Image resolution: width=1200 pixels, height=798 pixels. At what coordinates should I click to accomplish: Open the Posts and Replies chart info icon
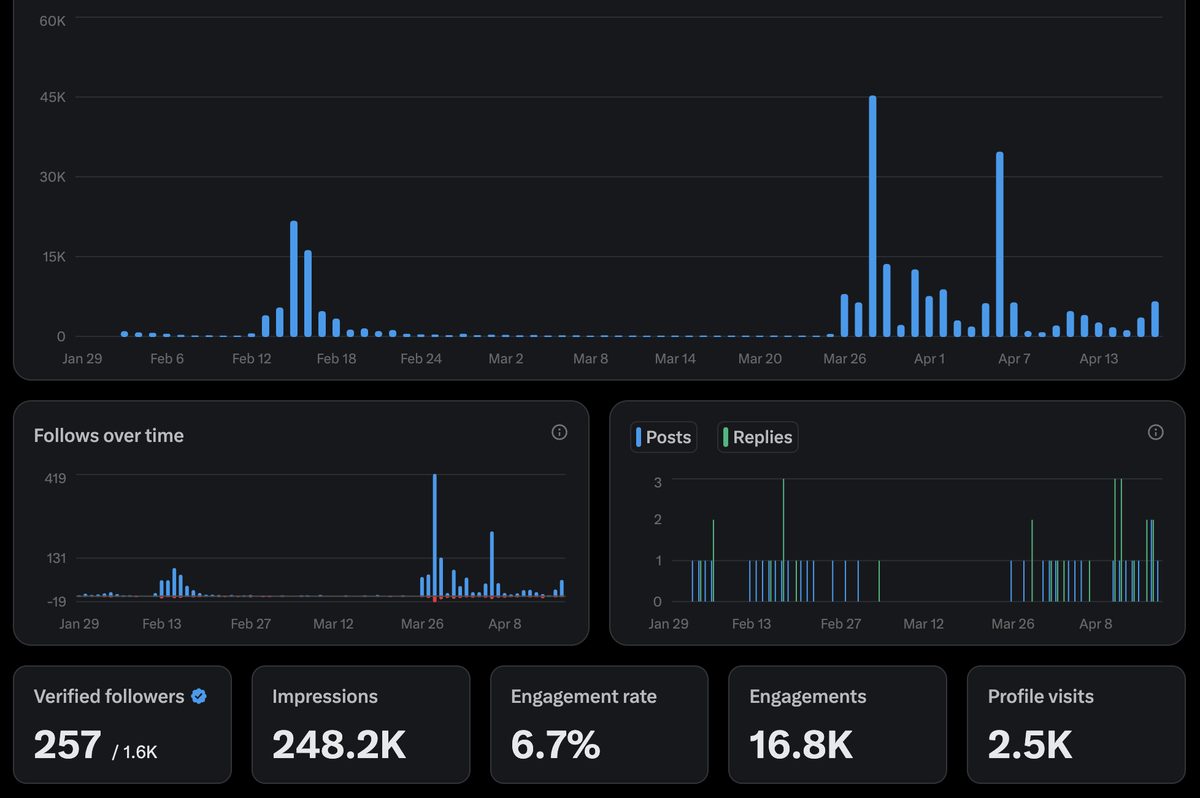click(1155, 432)
